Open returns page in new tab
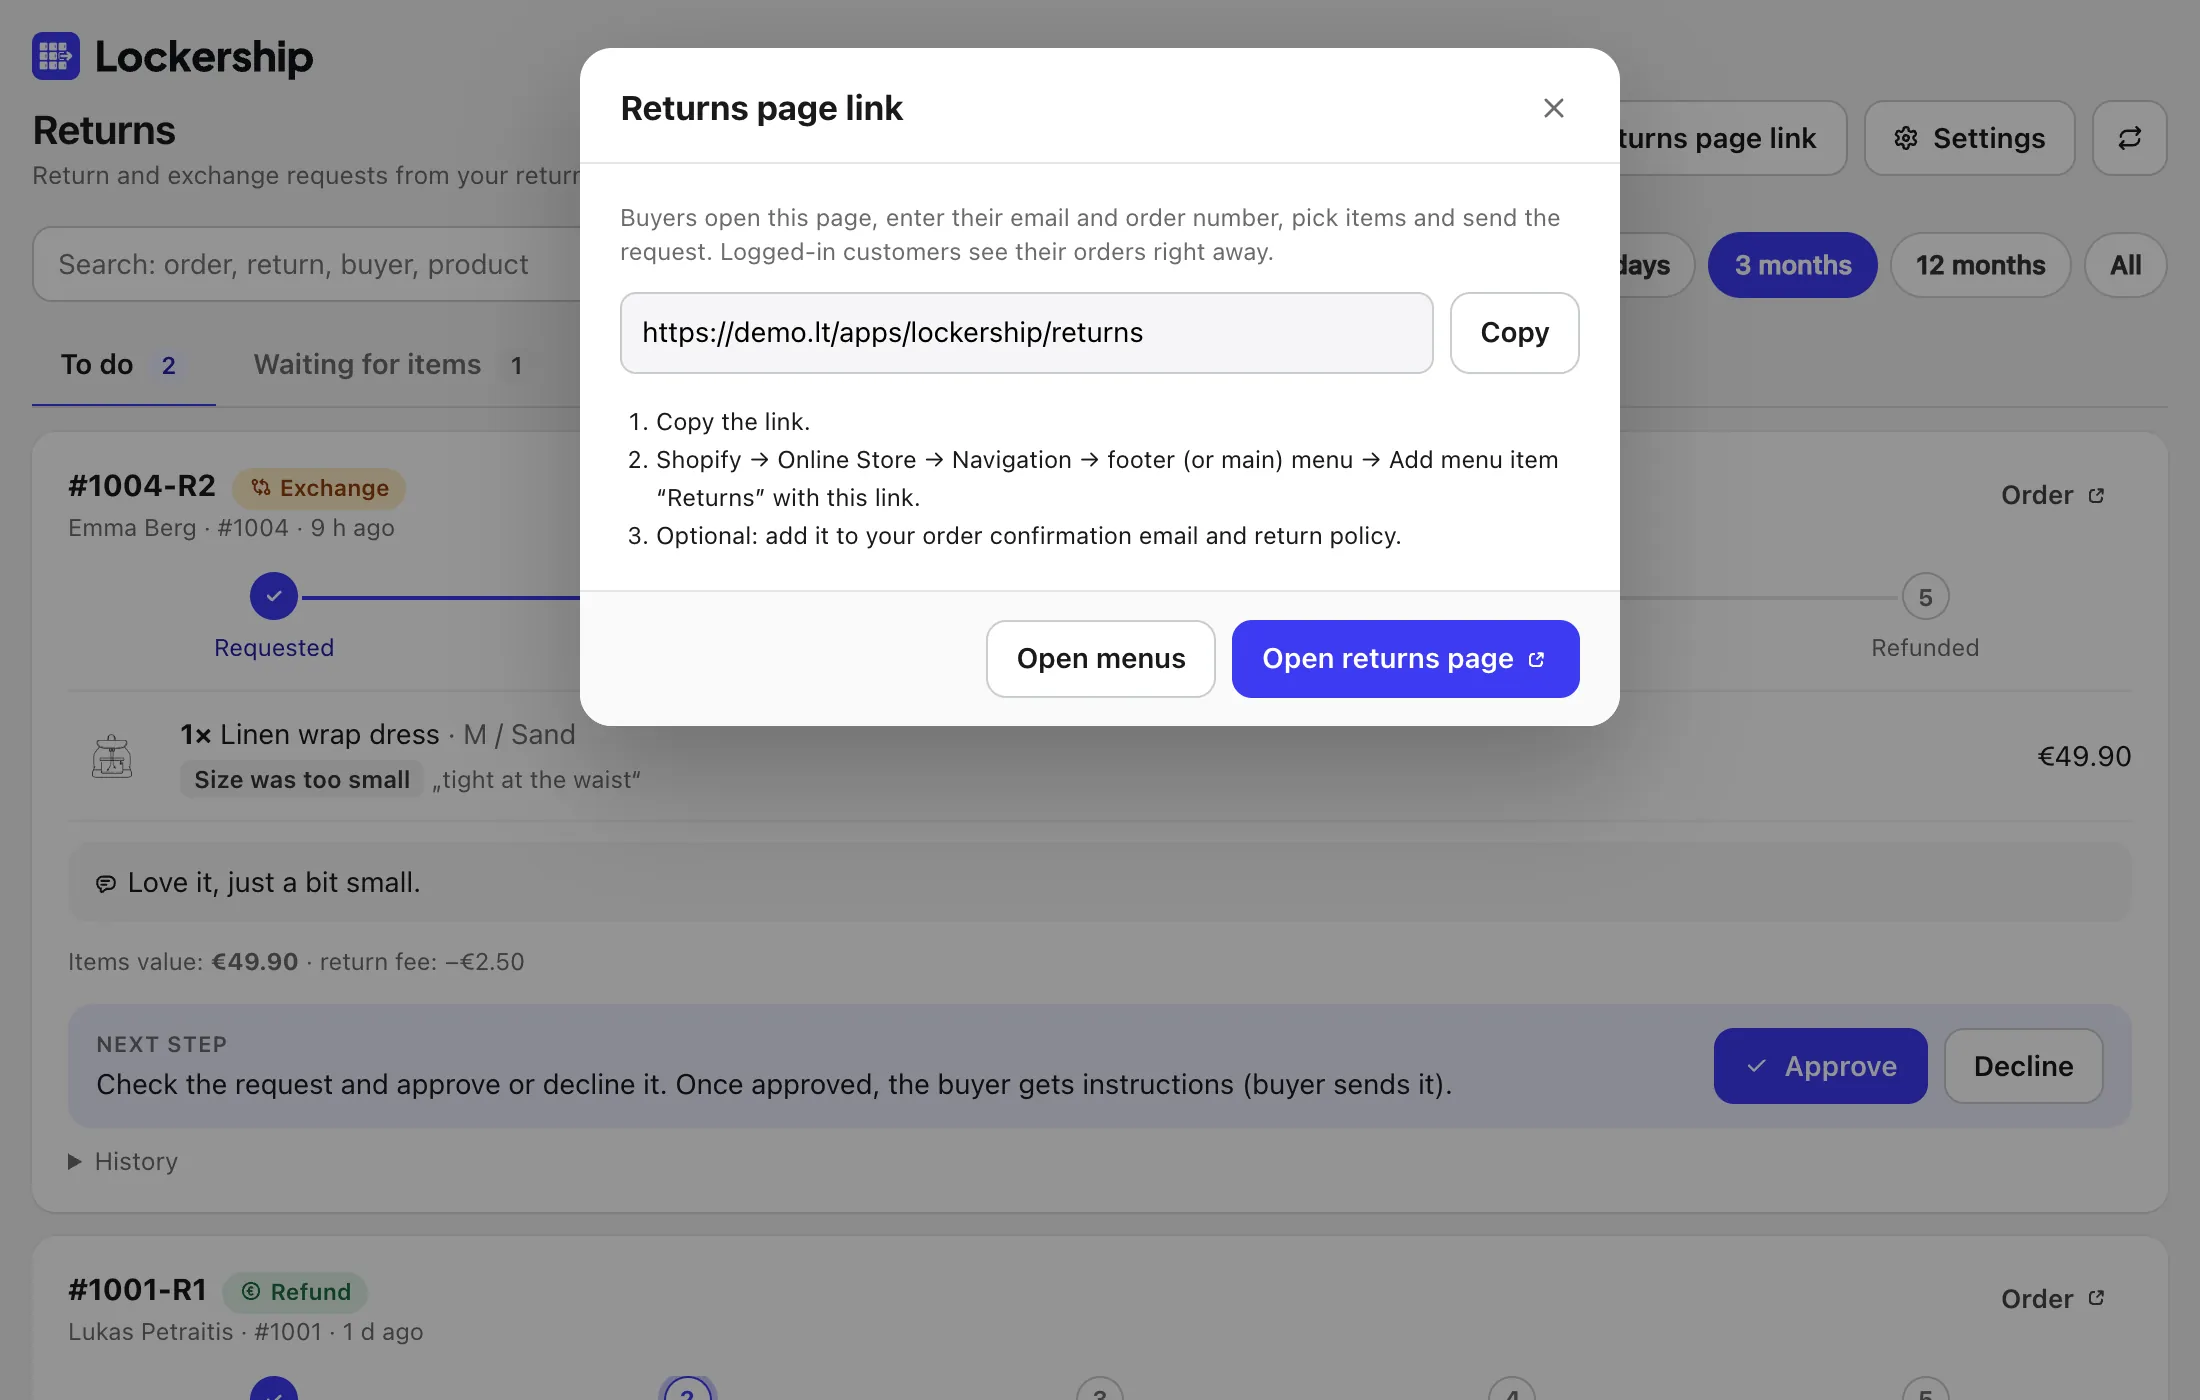This screenshot has width=2200, height=1400. tap(1405, 659)
